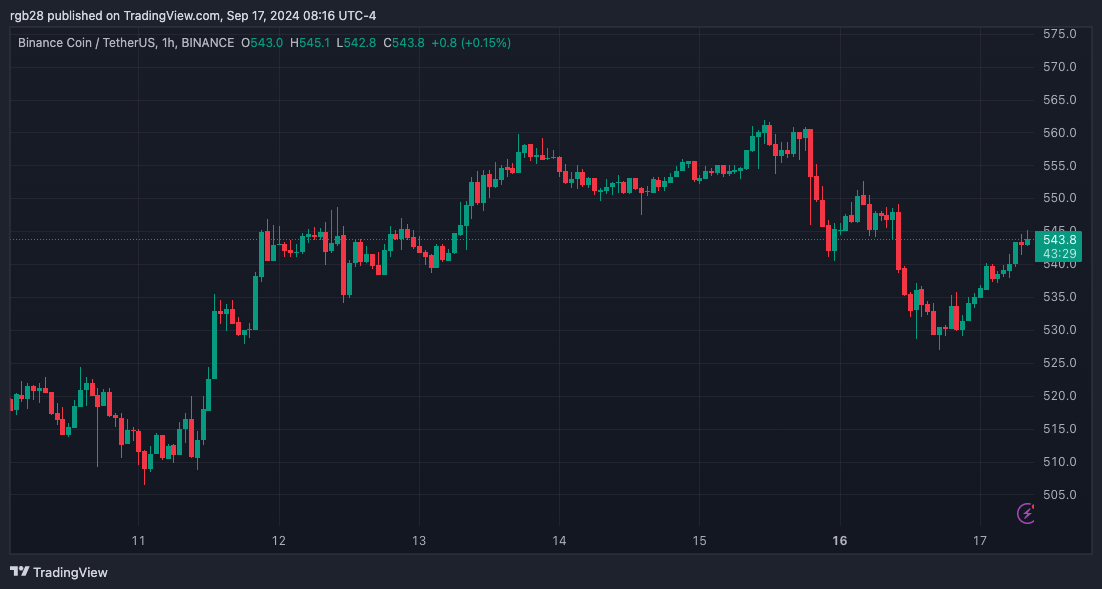This screenshot has height=589, width=1102.
Task: Click the 43:29 bar countdown timer
Action: [1061, 254]
